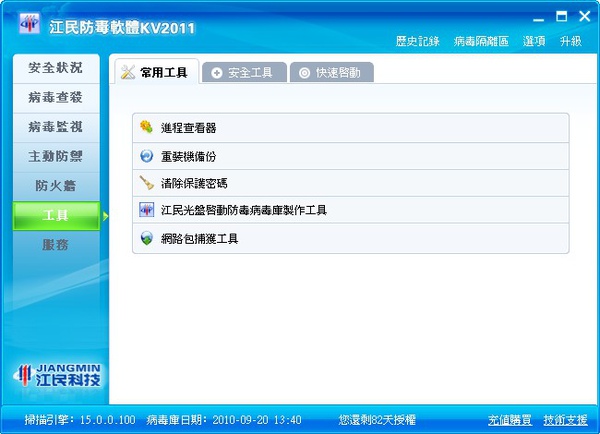Click the reinstall backup blue arrow icon

(x=146, y=156)
